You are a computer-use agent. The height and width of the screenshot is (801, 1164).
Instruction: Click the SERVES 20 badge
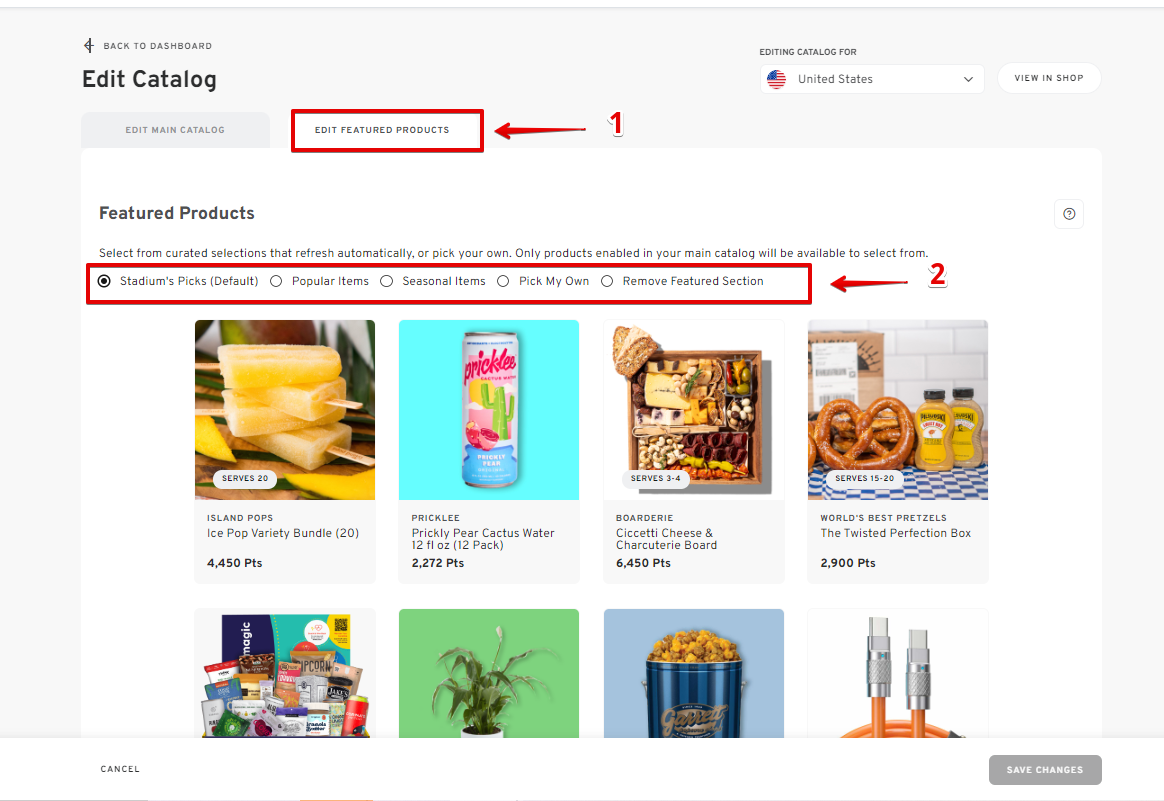[245, 479]
